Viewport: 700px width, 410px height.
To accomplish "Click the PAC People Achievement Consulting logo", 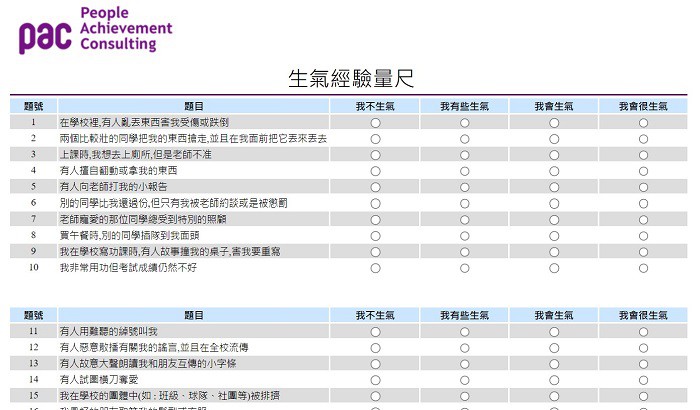I will coord(95,29).
